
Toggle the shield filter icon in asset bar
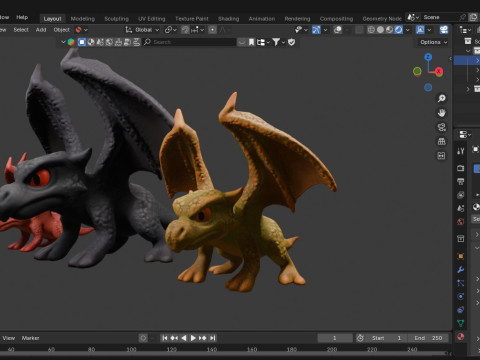tap(291, 42)
